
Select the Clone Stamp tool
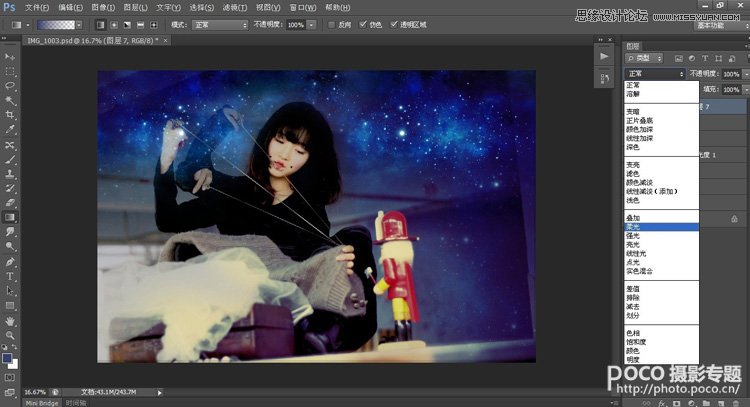10,174
